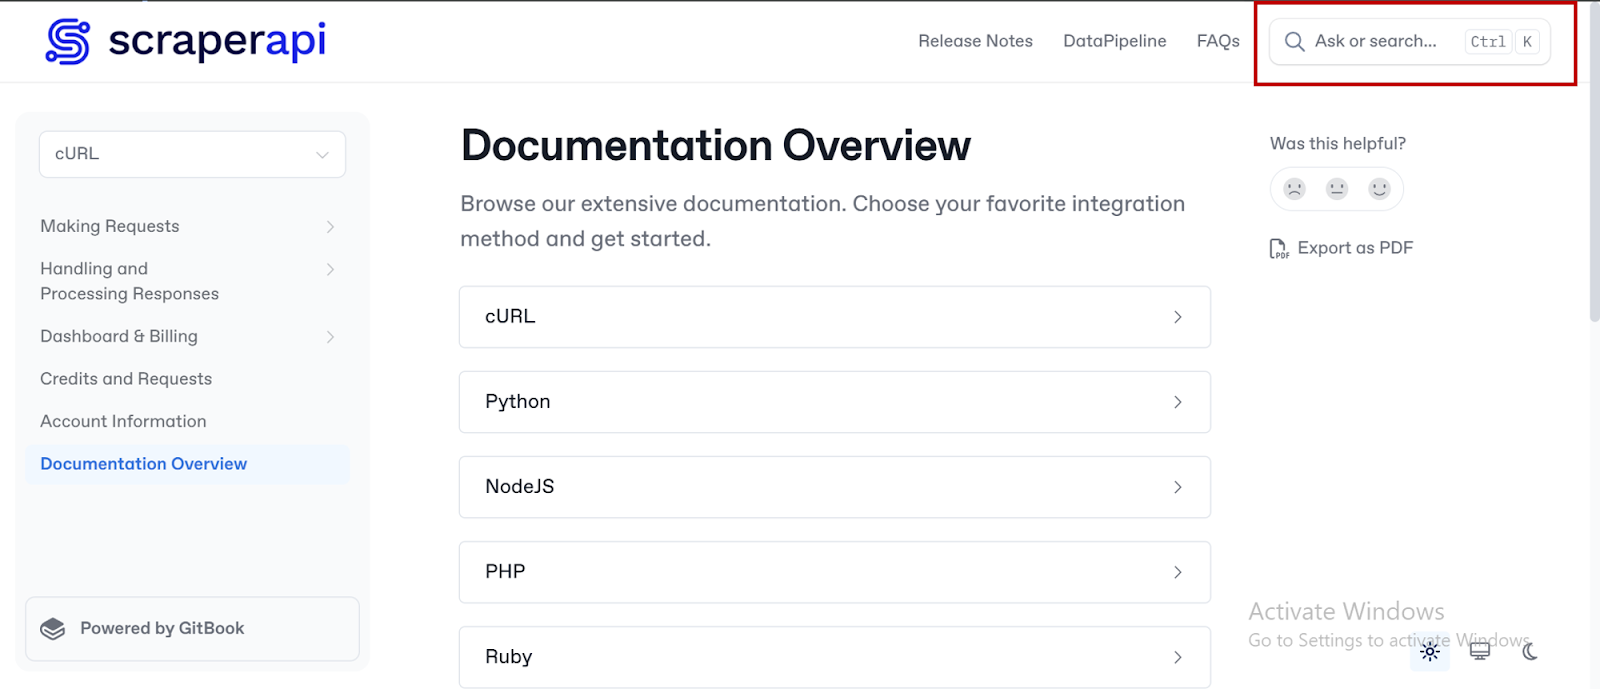
Task: Open the Python documentation card
Action: [835, 402]
